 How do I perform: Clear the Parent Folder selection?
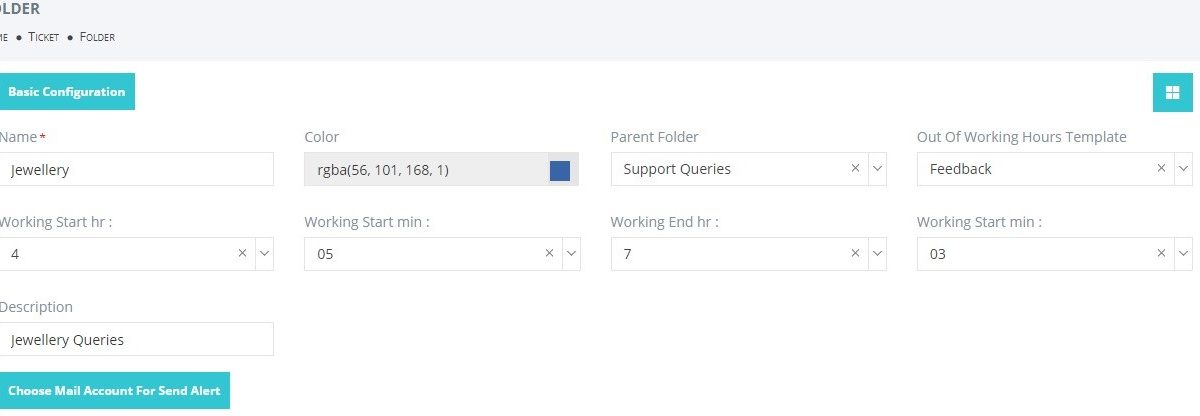[x=855, y=169]
